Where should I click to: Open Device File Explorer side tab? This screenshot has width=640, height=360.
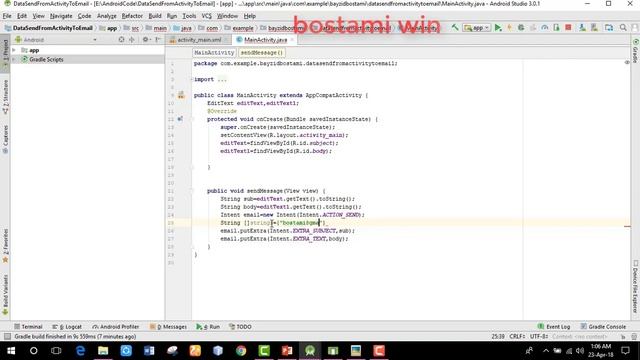point(635,287)
